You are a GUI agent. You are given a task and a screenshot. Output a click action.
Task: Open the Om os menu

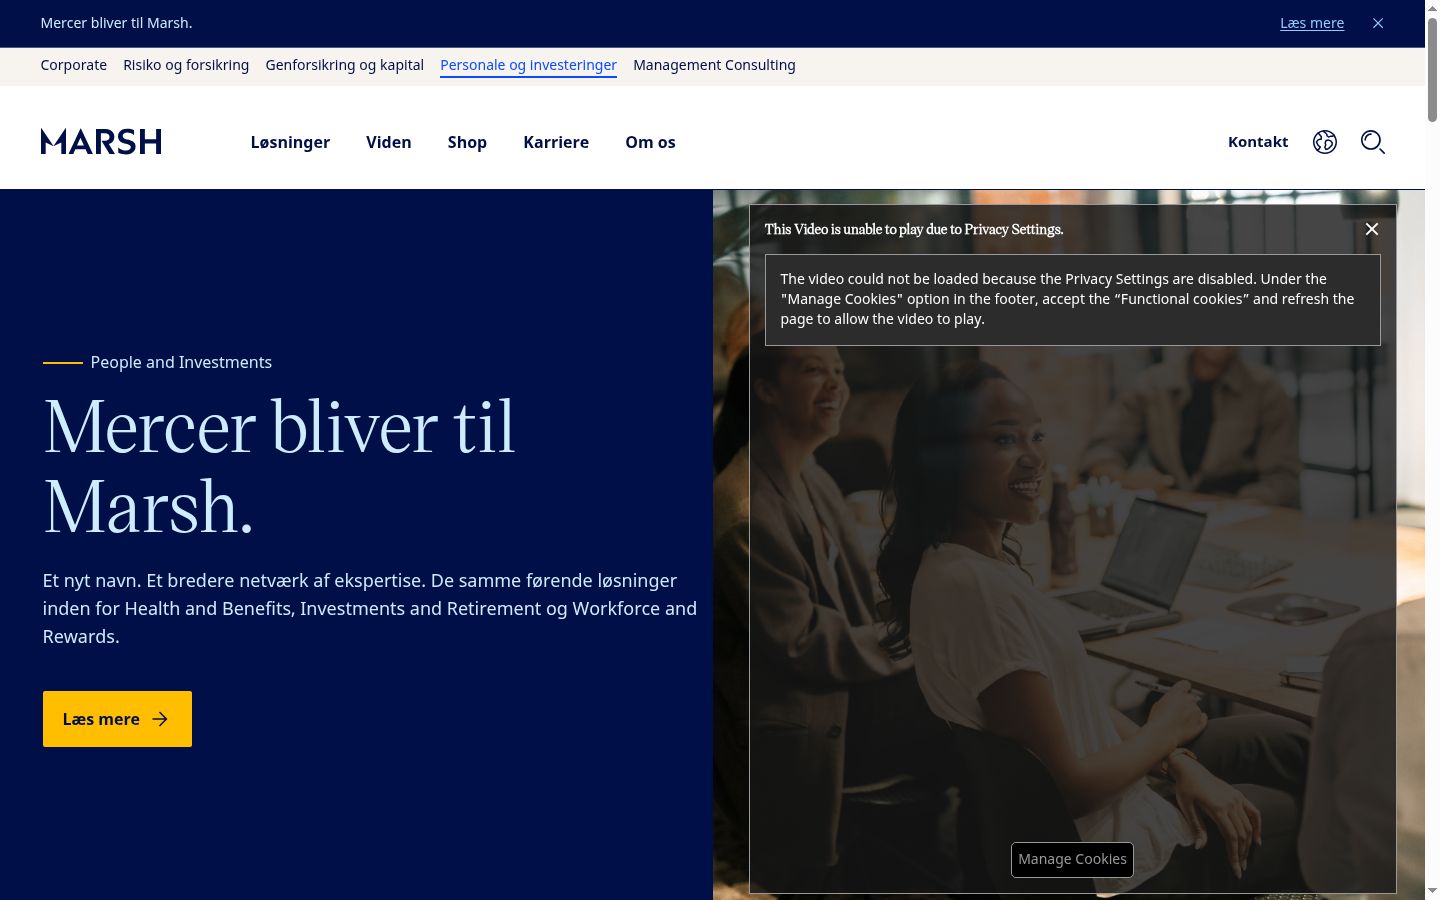[x=650, y=142]
